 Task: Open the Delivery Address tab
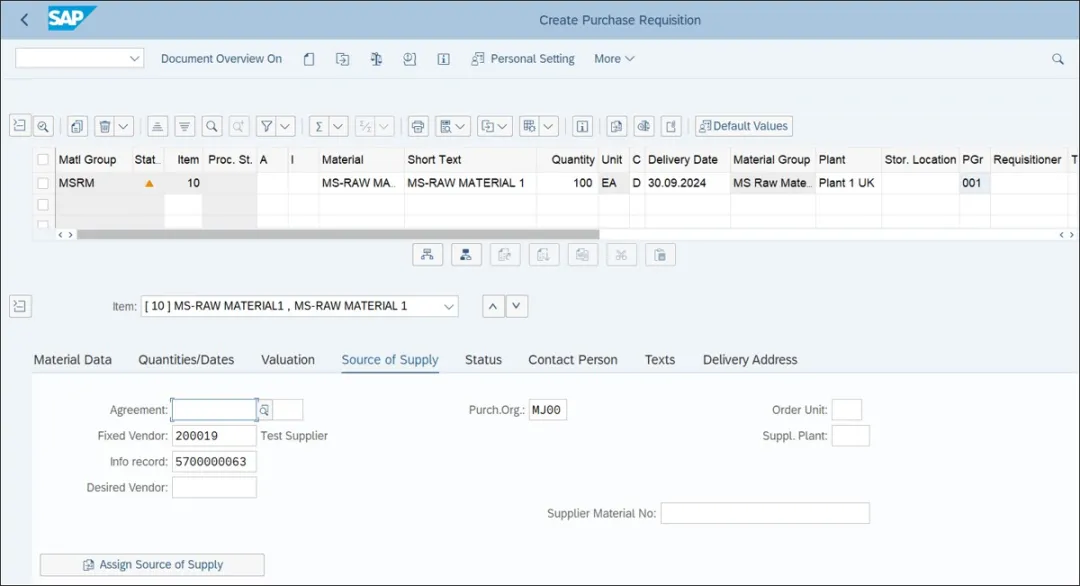coord(750,359)
